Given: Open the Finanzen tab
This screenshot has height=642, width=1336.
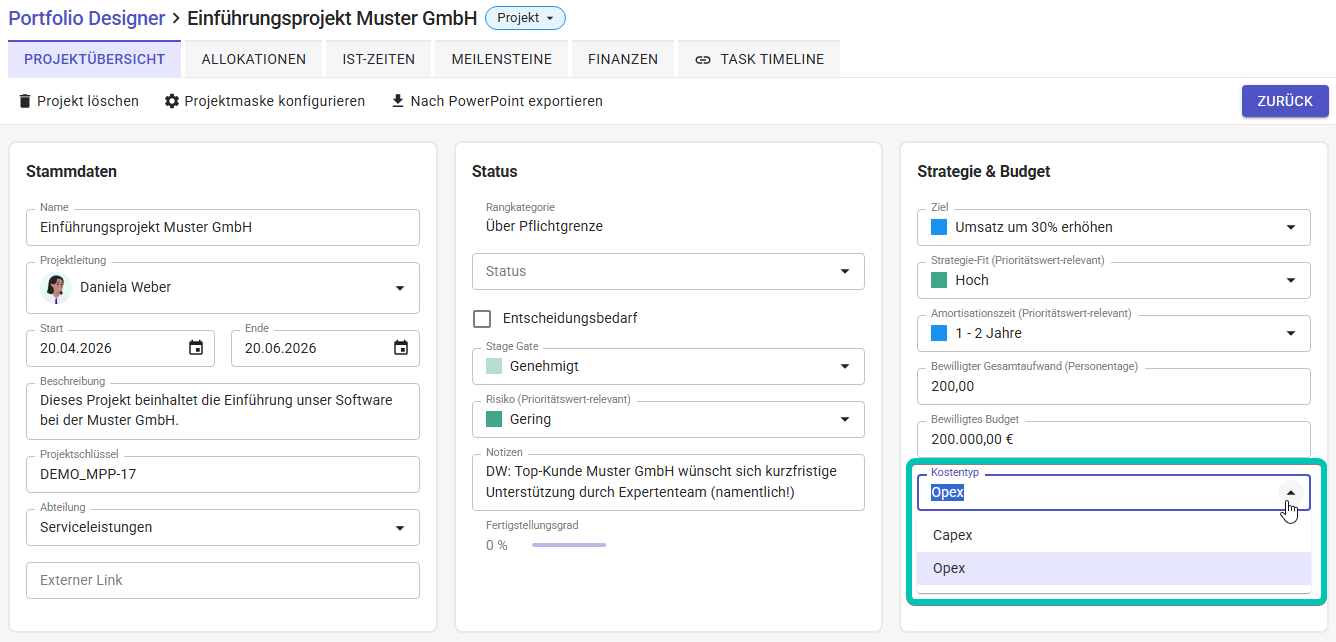Looking at the screenshot, I should [x=622, y=59].
